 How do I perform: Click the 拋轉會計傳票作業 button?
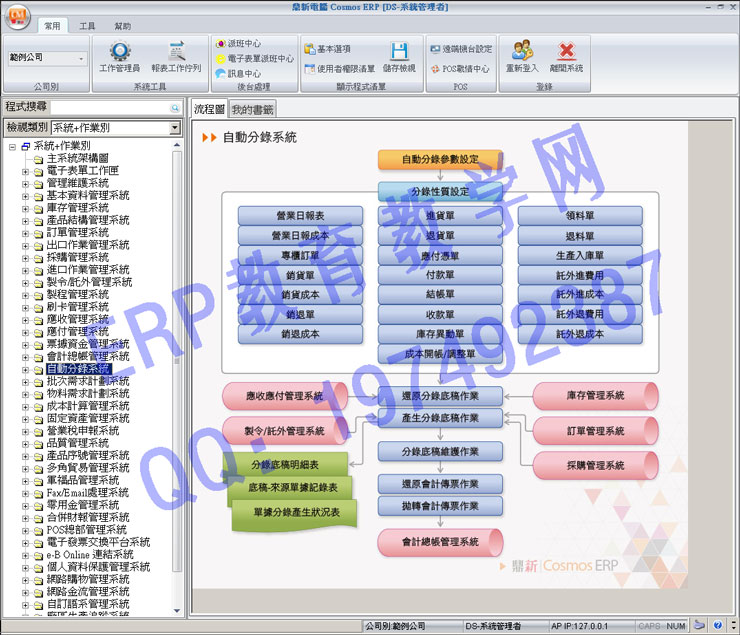click(x=440, y=506)
